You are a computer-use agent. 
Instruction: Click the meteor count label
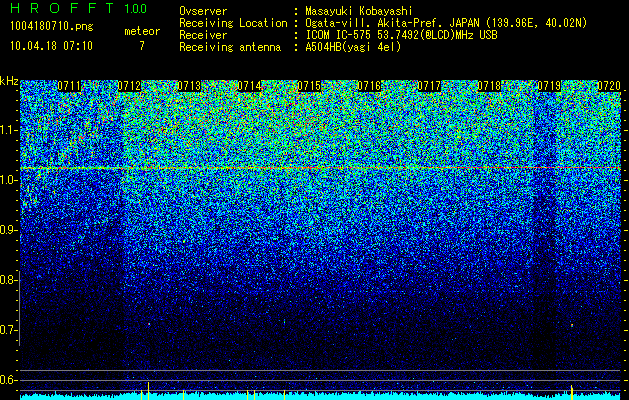tap(142, 31)
